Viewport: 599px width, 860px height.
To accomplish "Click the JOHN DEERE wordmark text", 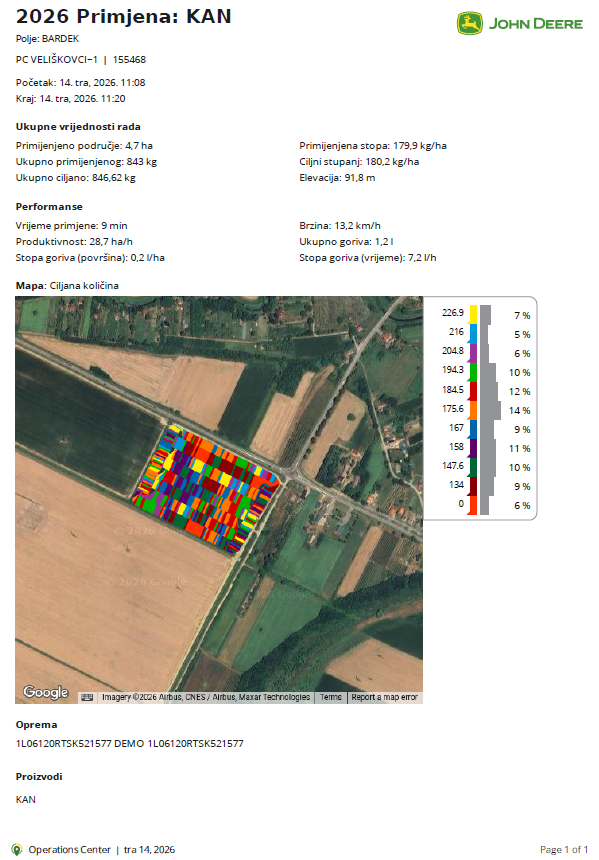I will (x=536, y=24).
